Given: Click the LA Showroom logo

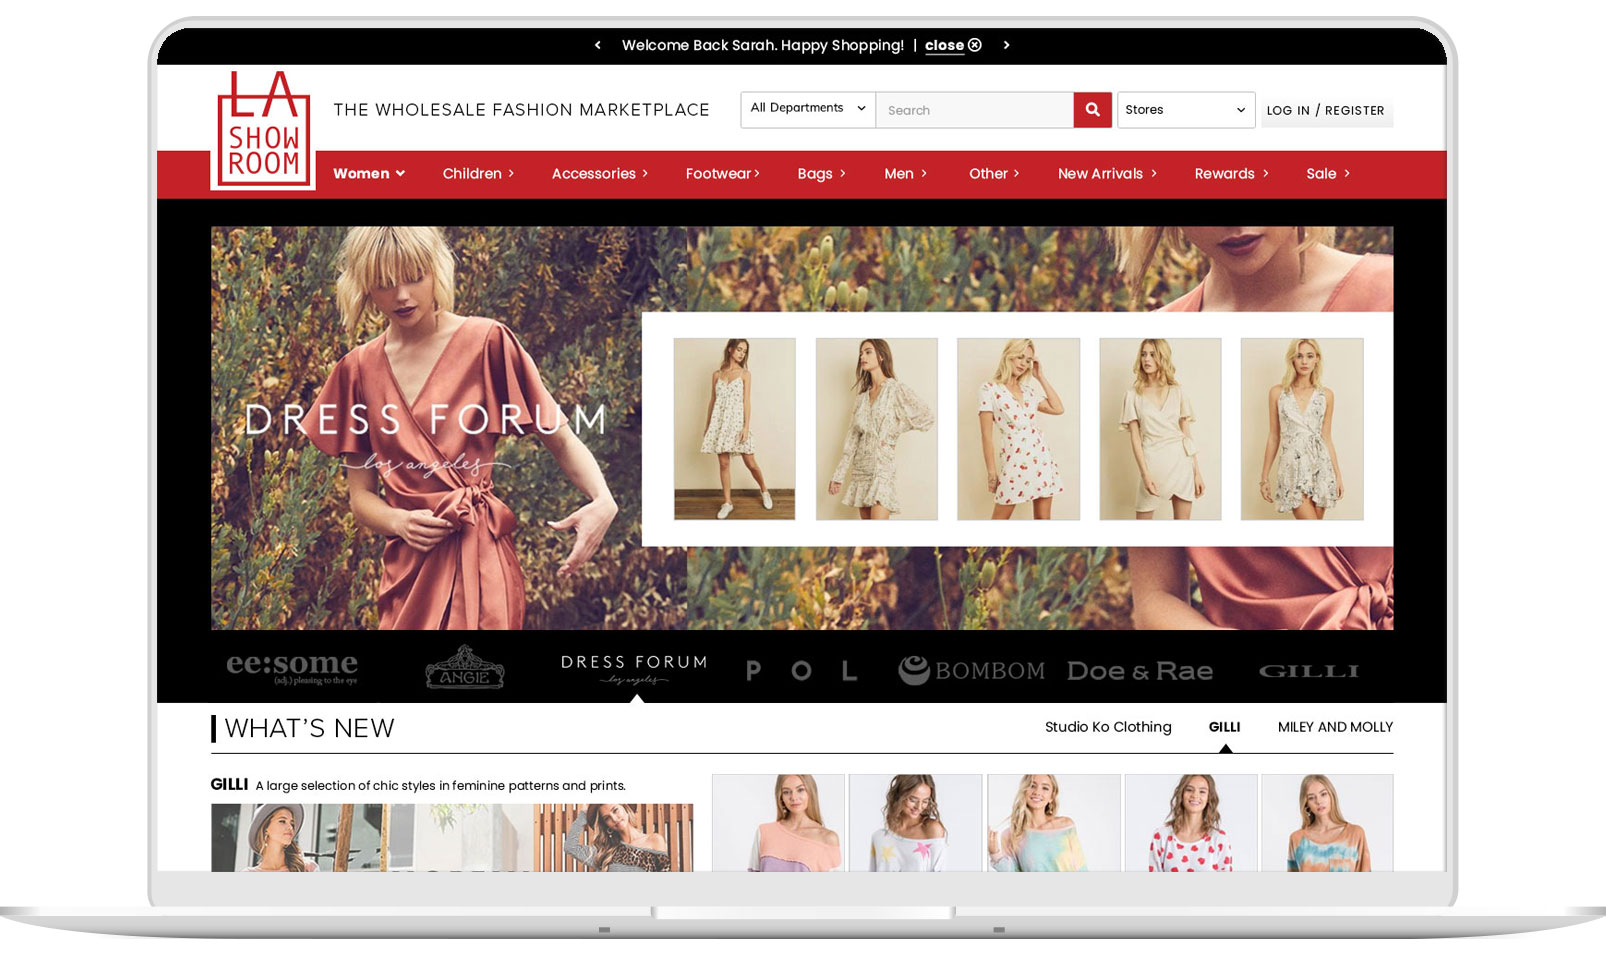Looking at the screenshot, I should 263,130.
